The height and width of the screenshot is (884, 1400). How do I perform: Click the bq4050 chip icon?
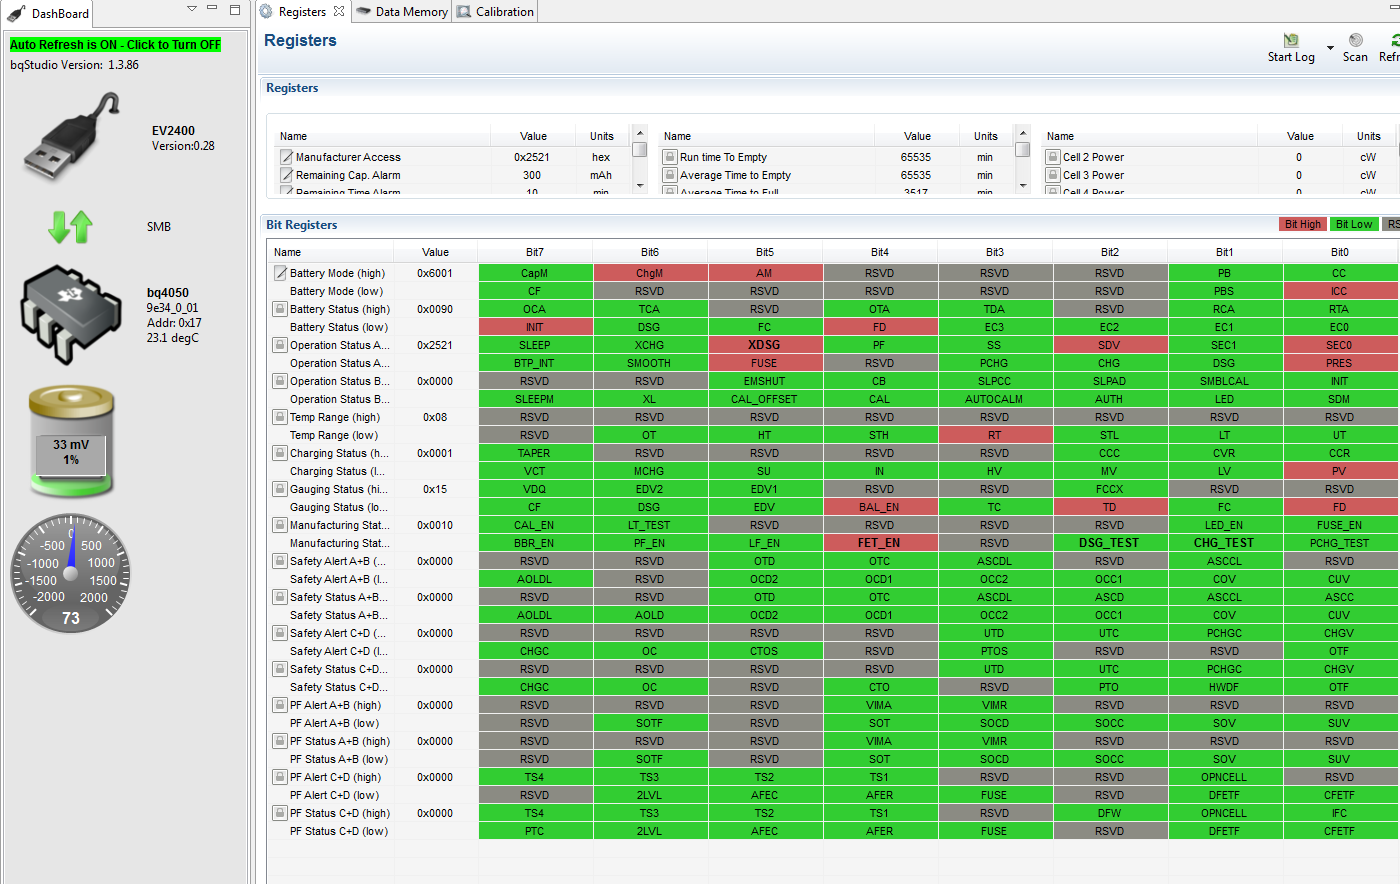coord(71,316)
